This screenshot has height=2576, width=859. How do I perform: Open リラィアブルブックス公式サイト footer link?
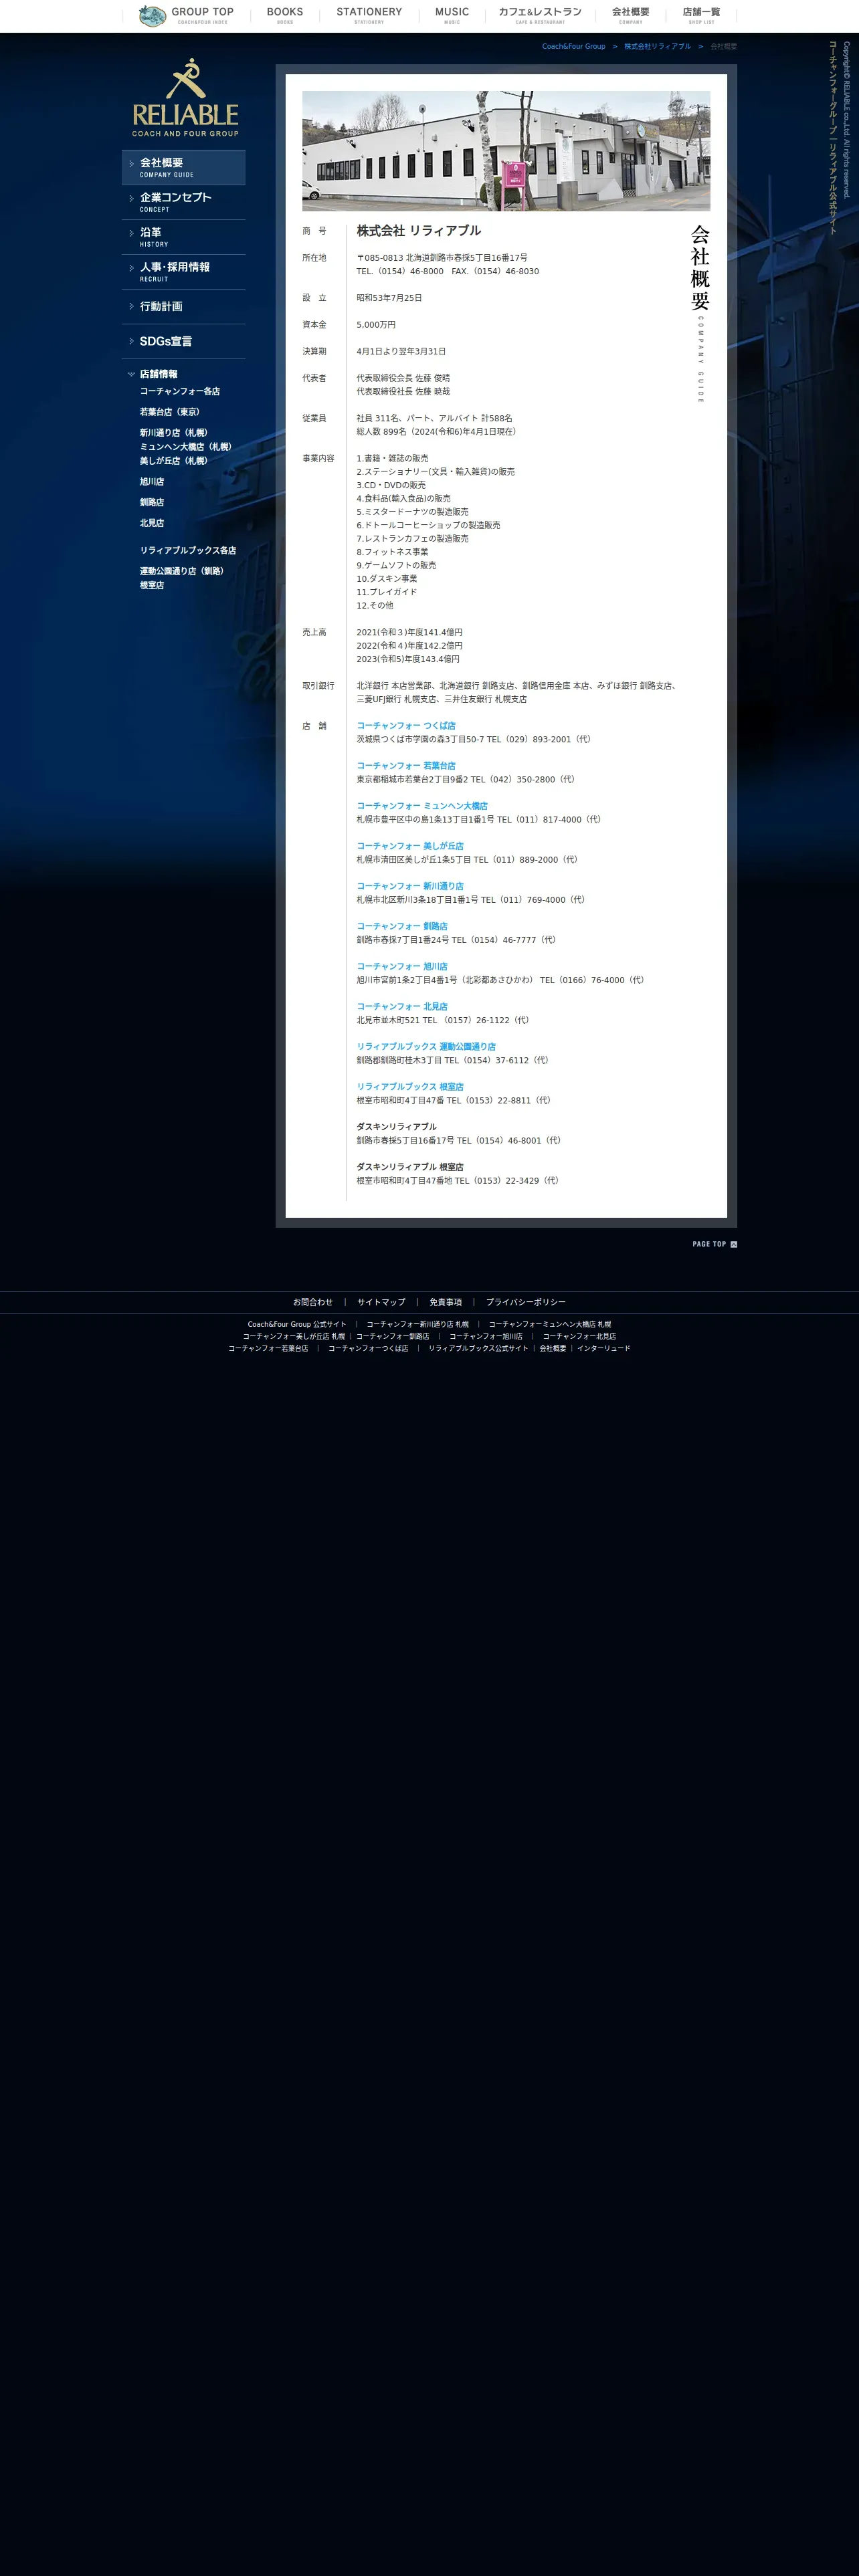[478, 1348]
